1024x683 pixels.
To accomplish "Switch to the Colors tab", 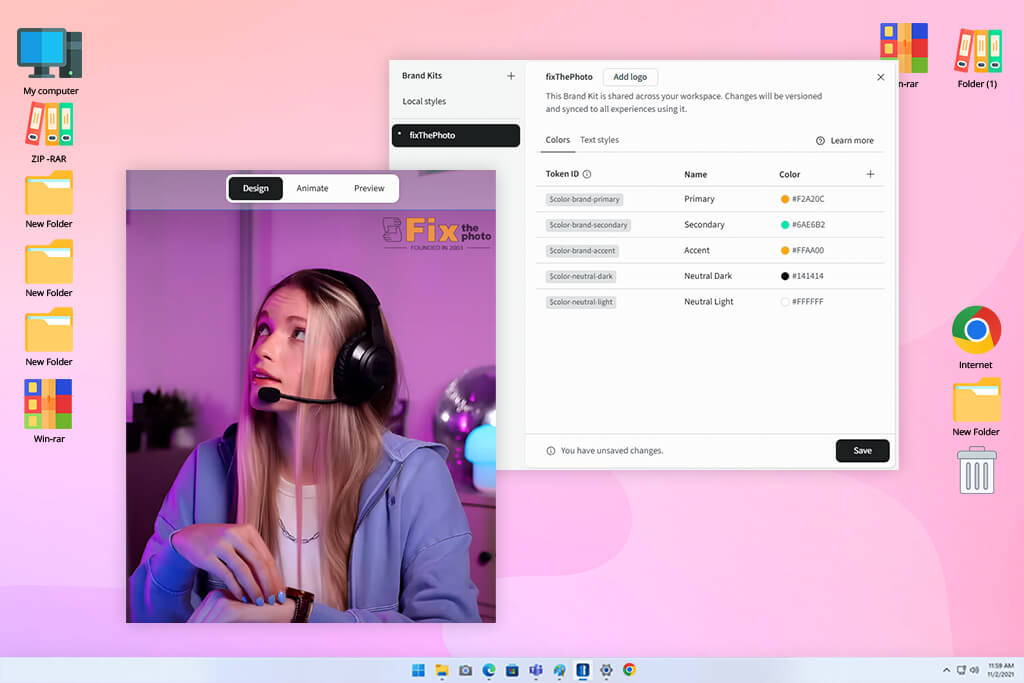I will tap(558, 140).
